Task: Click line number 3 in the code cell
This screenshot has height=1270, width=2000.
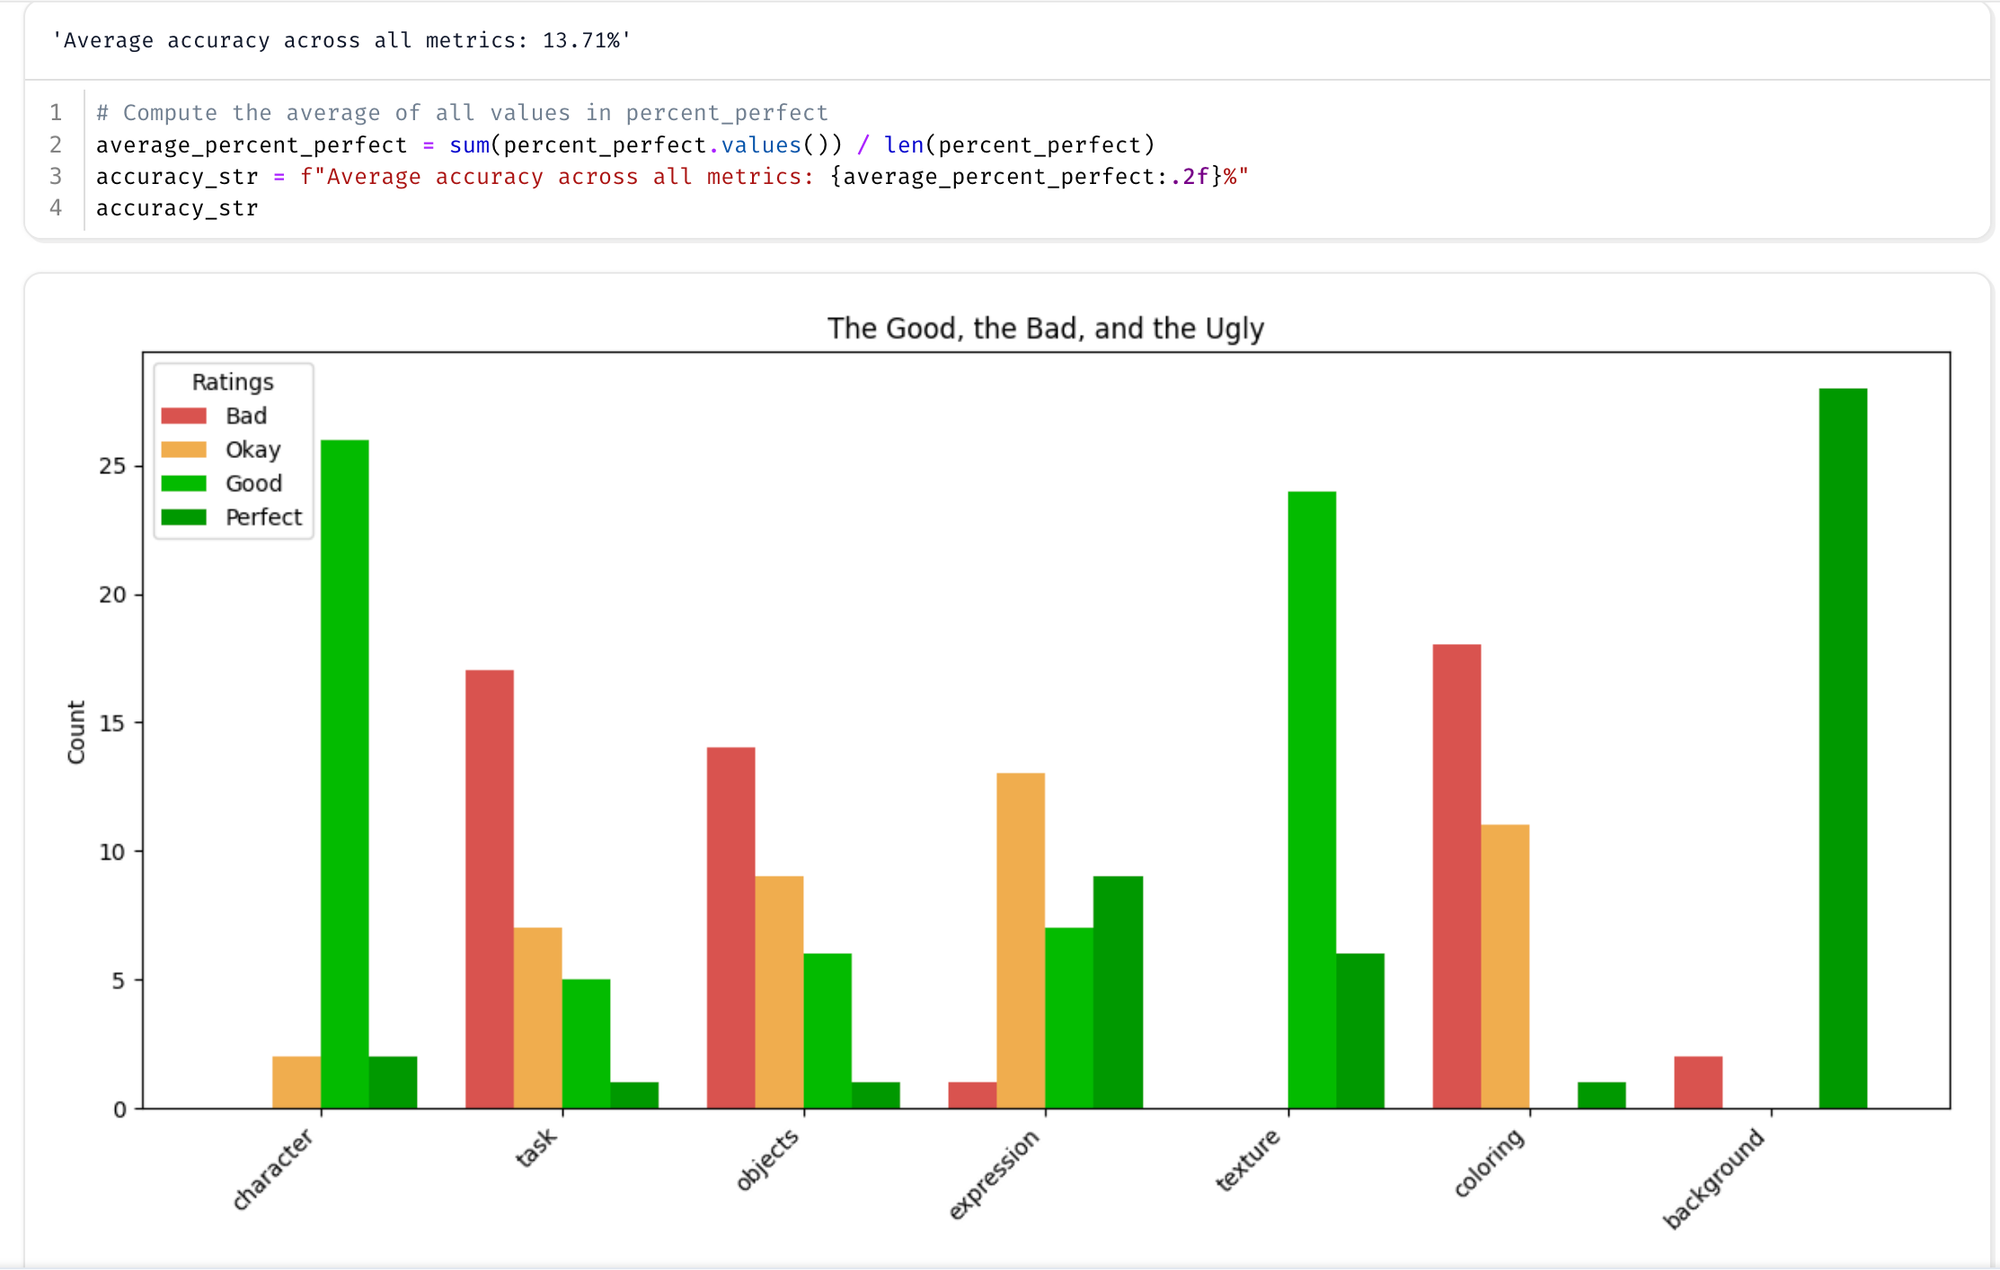Action: 56,177
